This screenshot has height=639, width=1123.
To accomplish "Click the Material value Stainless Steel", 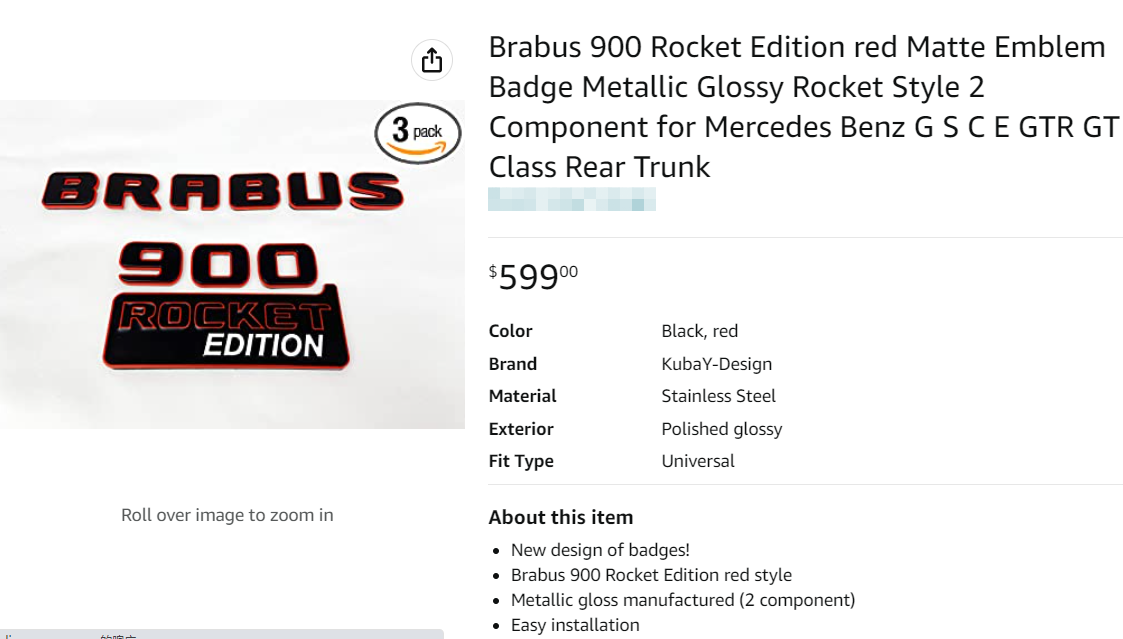I will click(718, 395).
